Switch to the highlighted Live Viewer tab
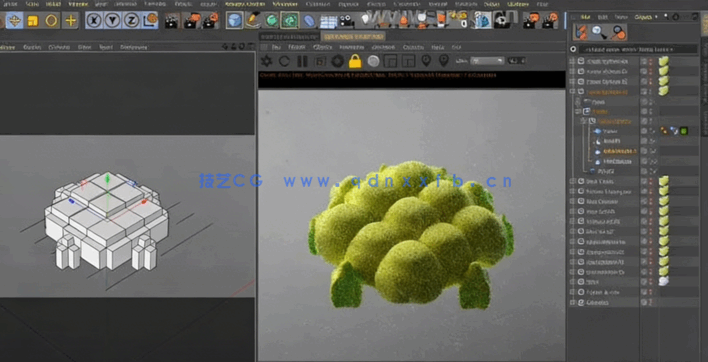 tap(353, 37)
